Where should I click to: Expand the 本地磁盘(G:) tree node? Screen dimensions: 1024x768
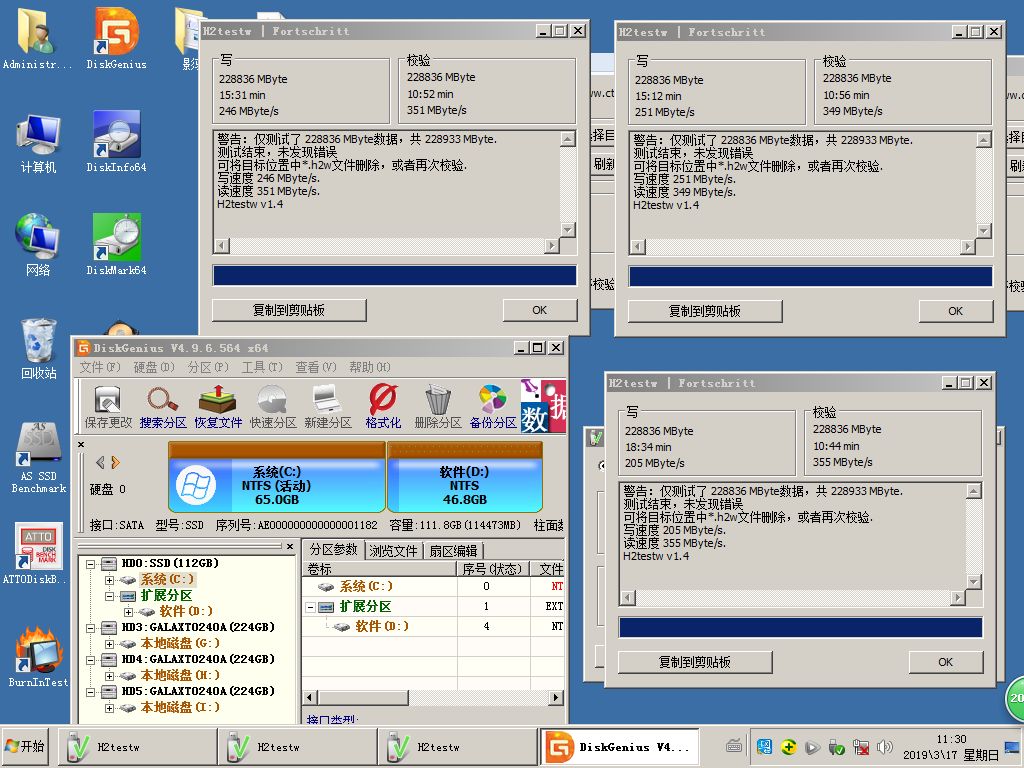point(109,644)
